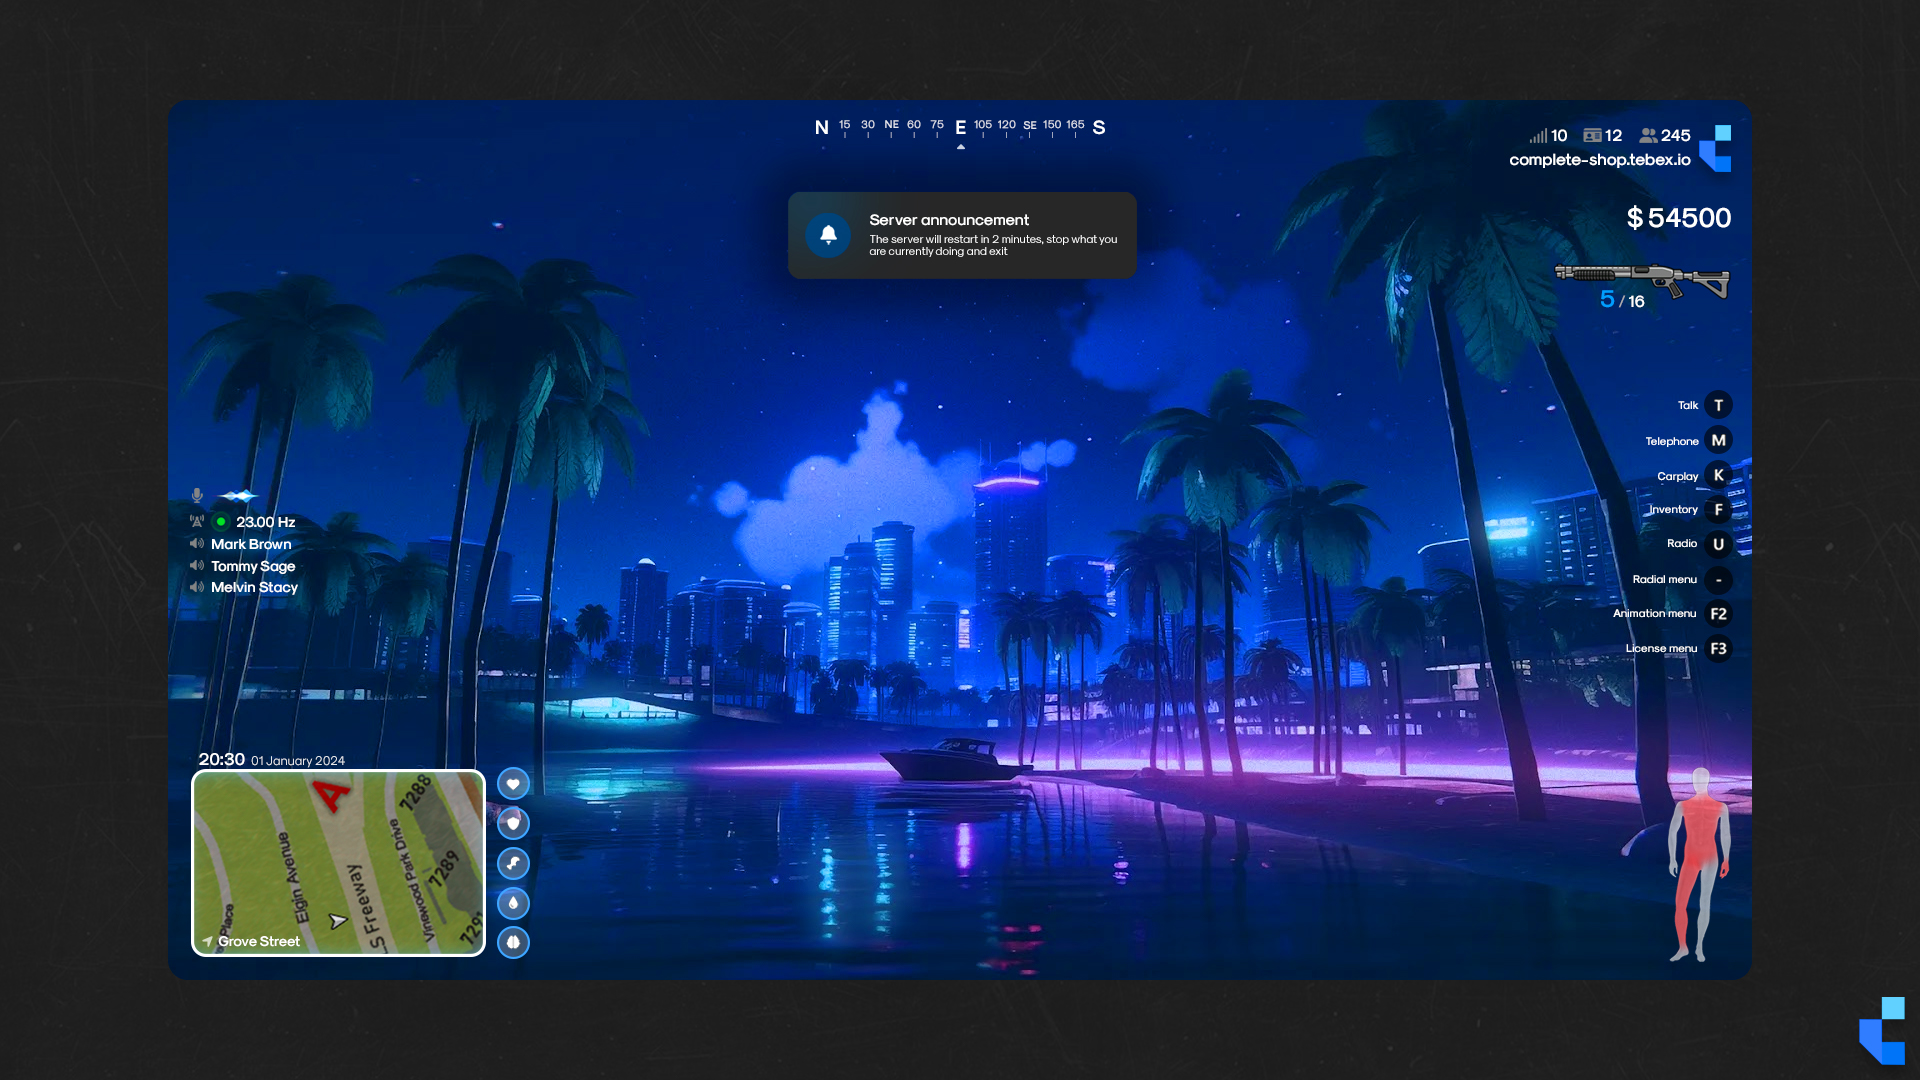Open the Inventory via the F keybind entry

pos(1718,510)
